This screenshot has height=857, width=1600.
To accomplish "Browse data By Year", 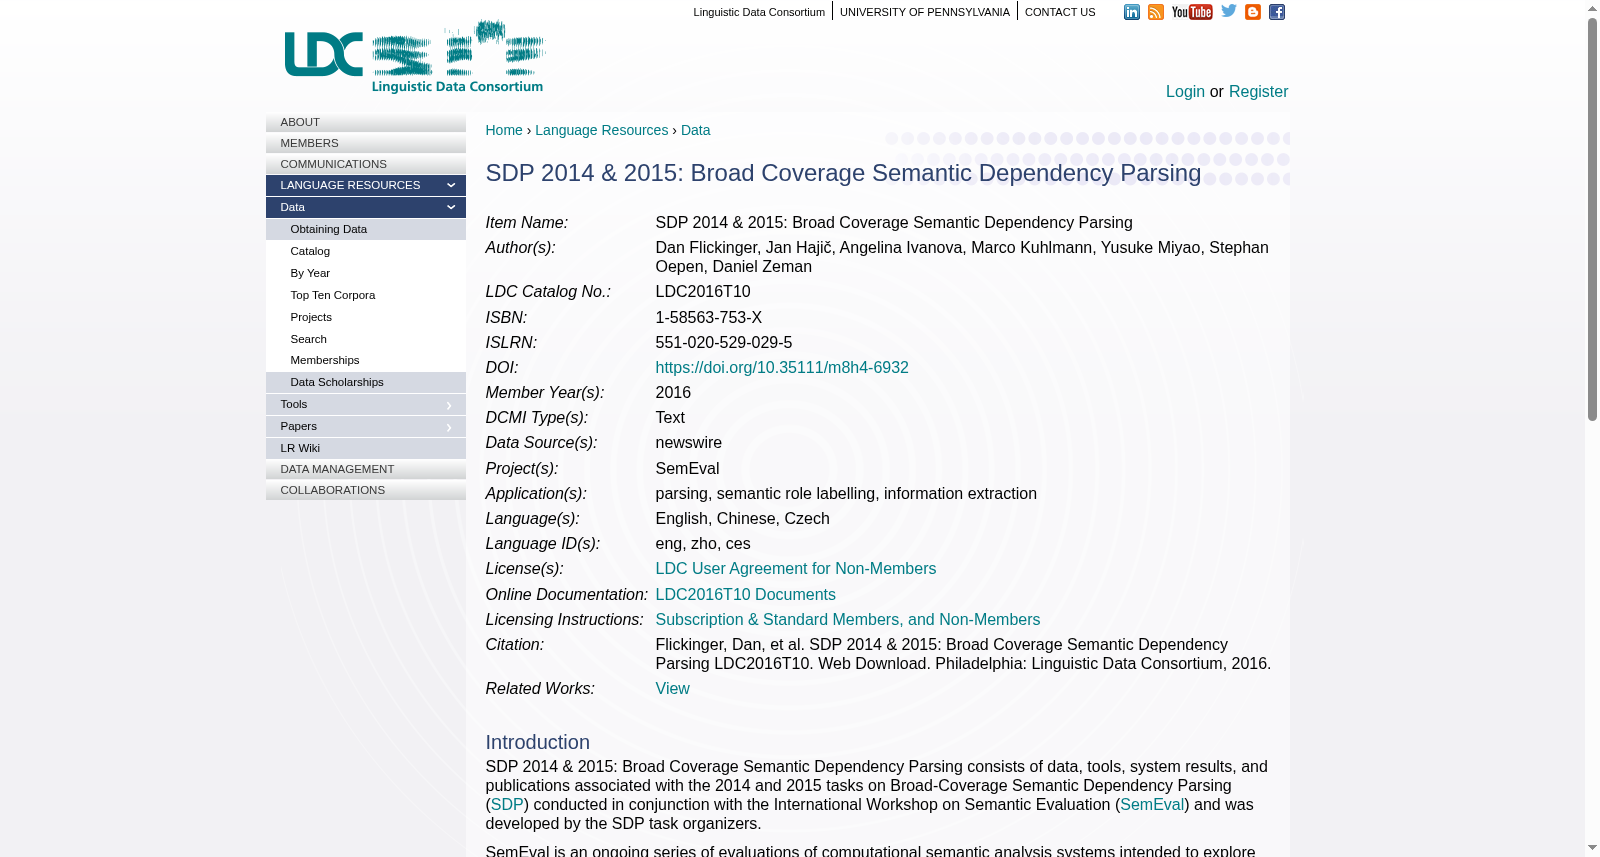I will (366, 273).
